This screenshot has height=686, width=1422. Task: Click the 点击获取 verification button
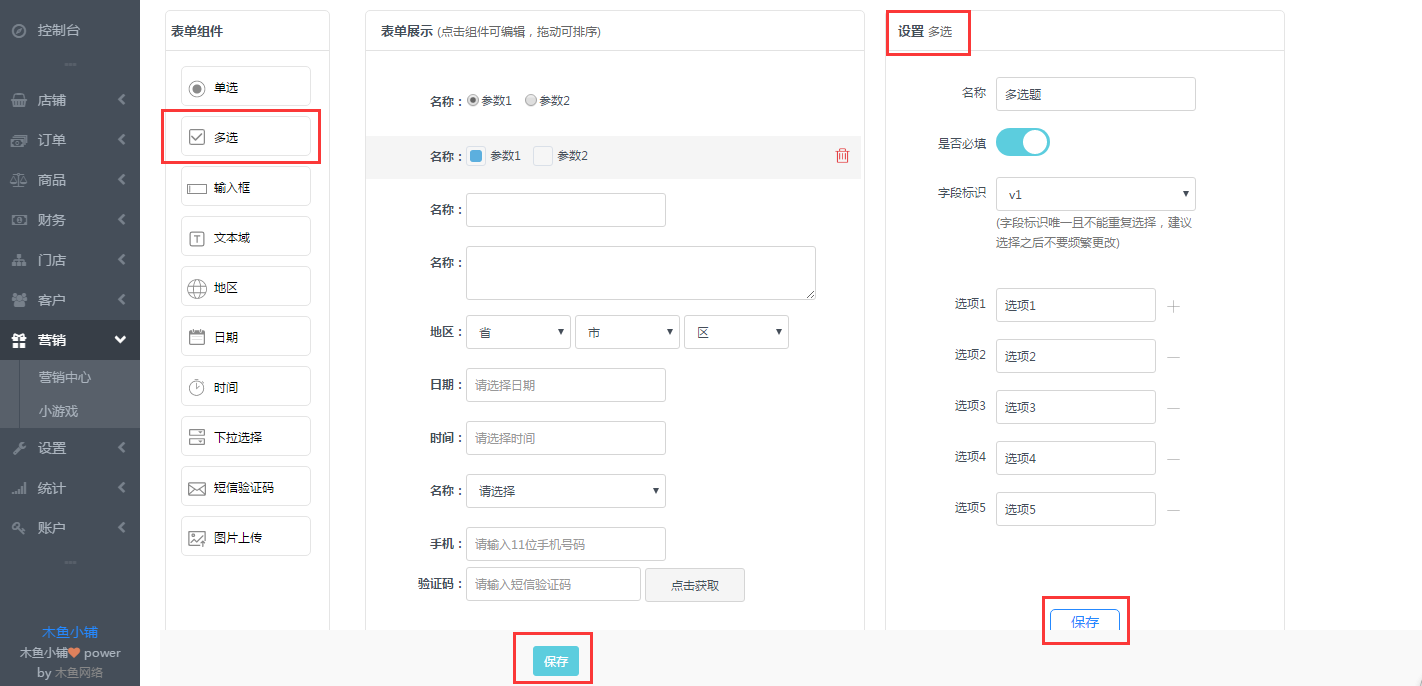click(x=694, y=585)
